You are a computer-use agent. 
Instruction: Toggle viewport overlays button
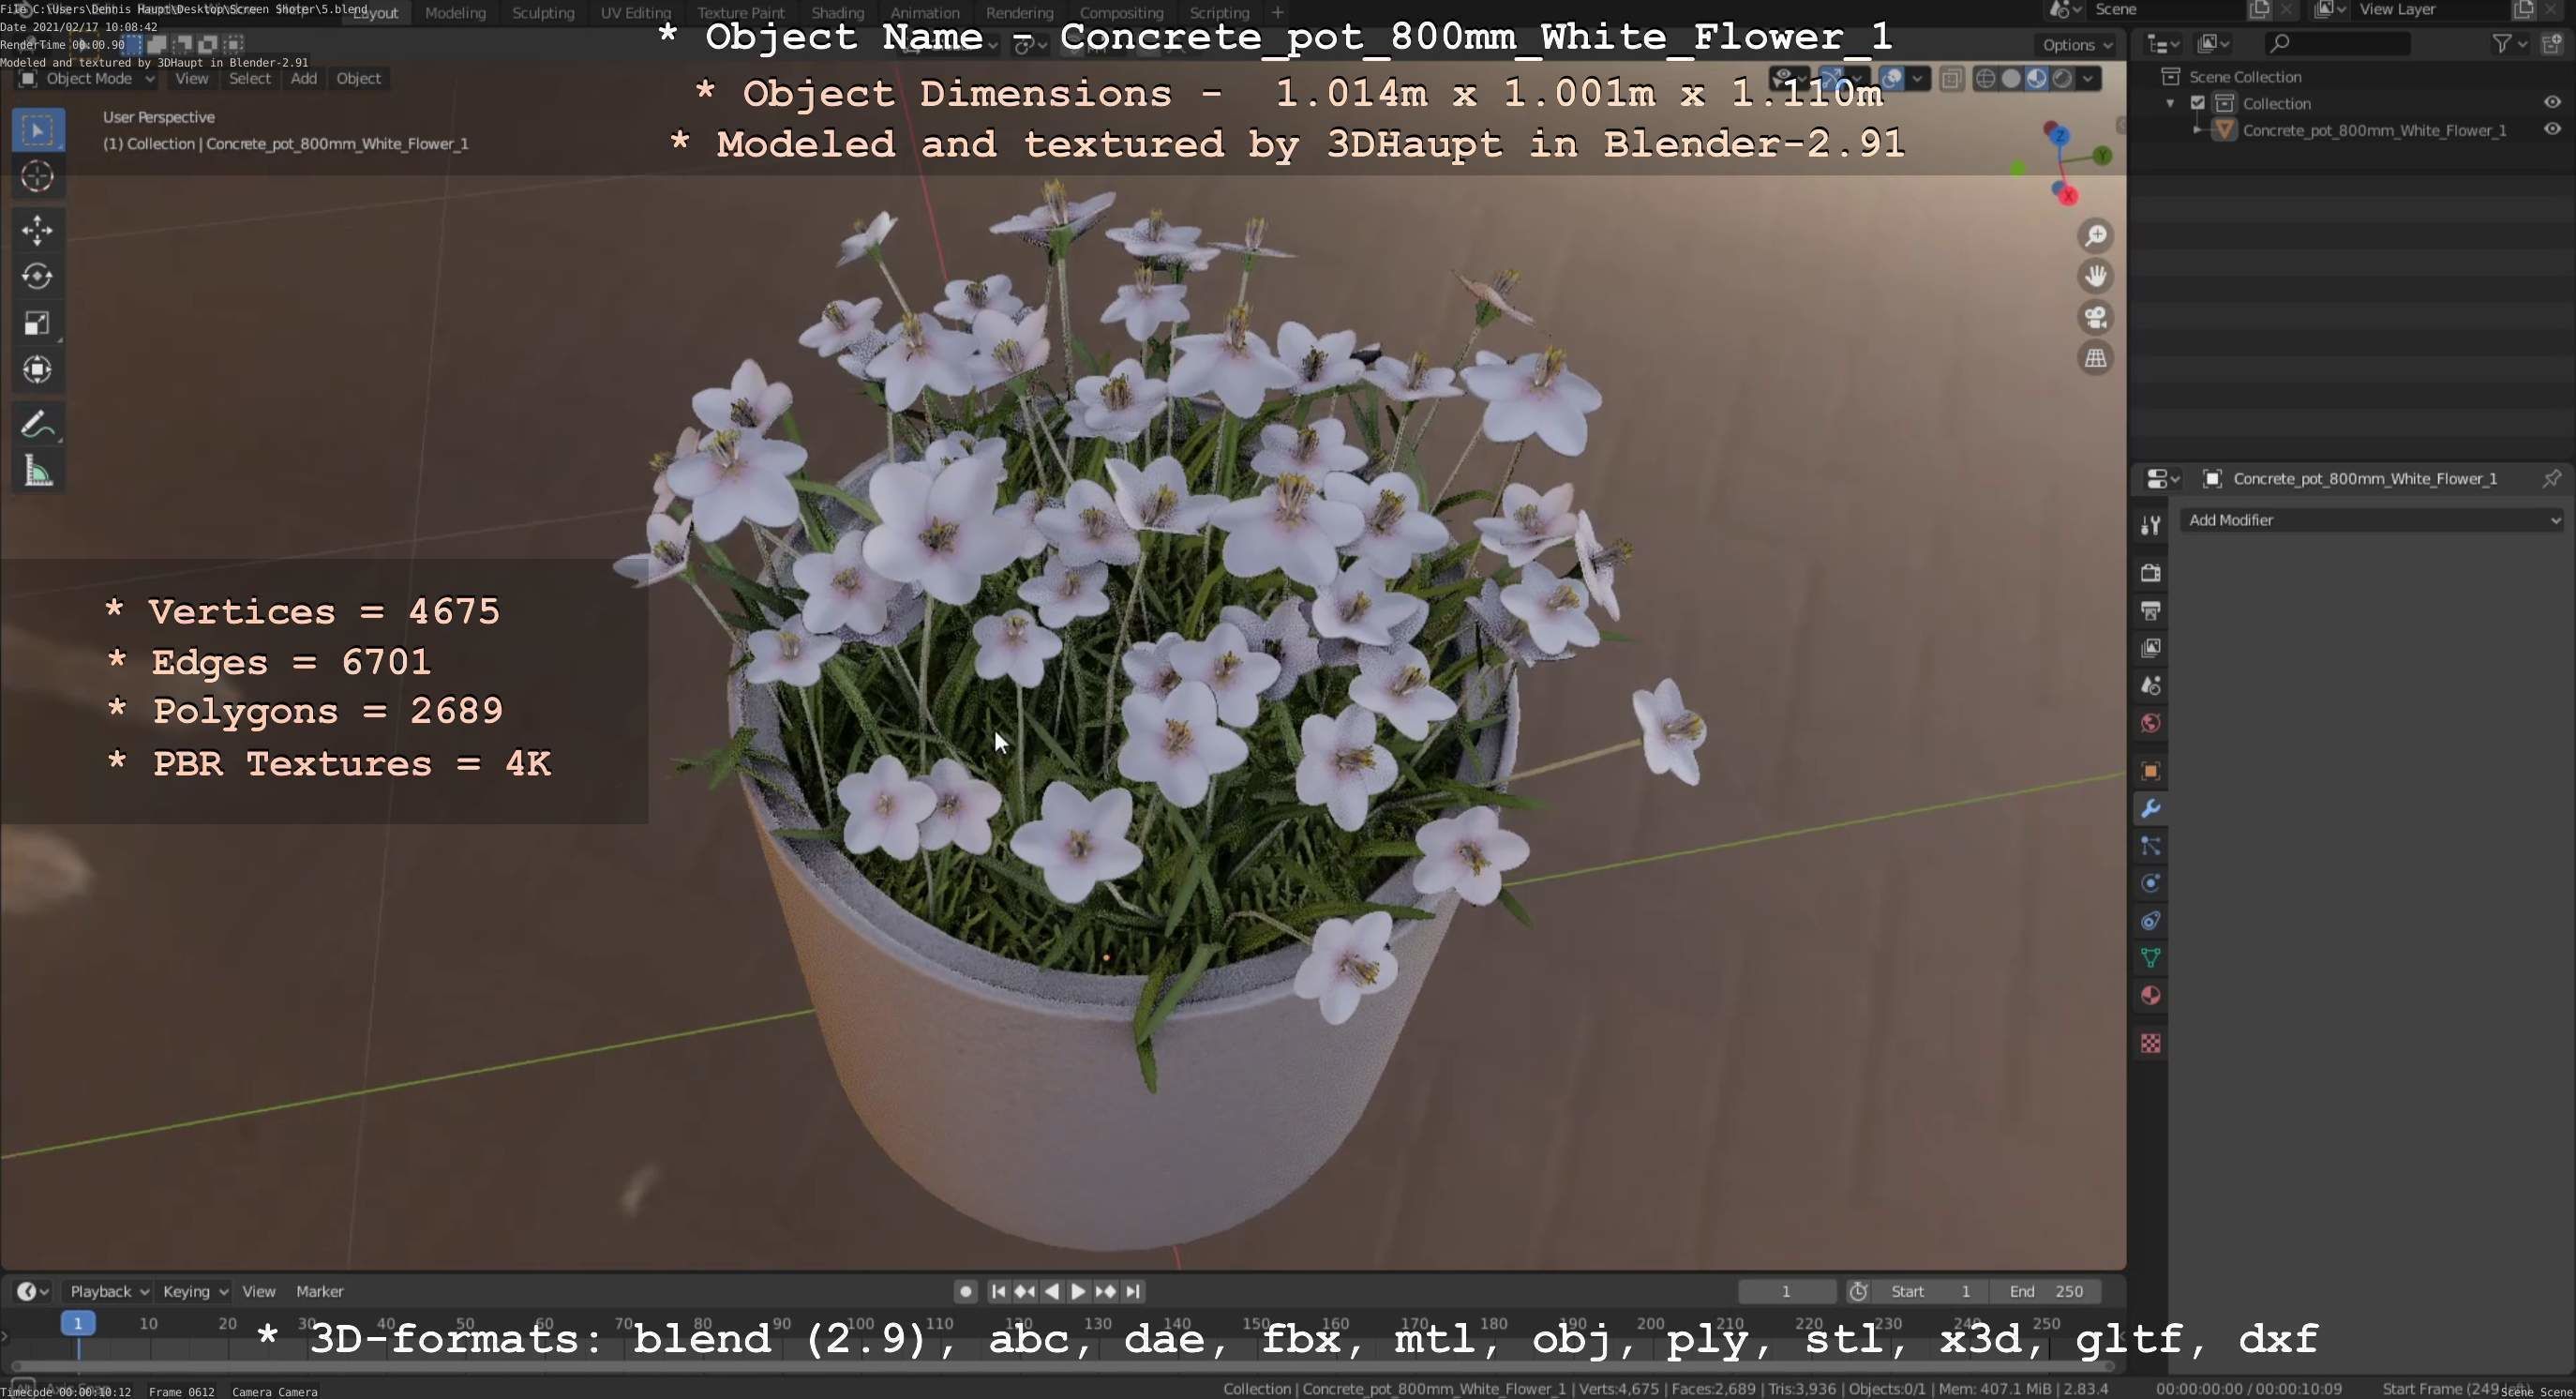[1891, 79]
